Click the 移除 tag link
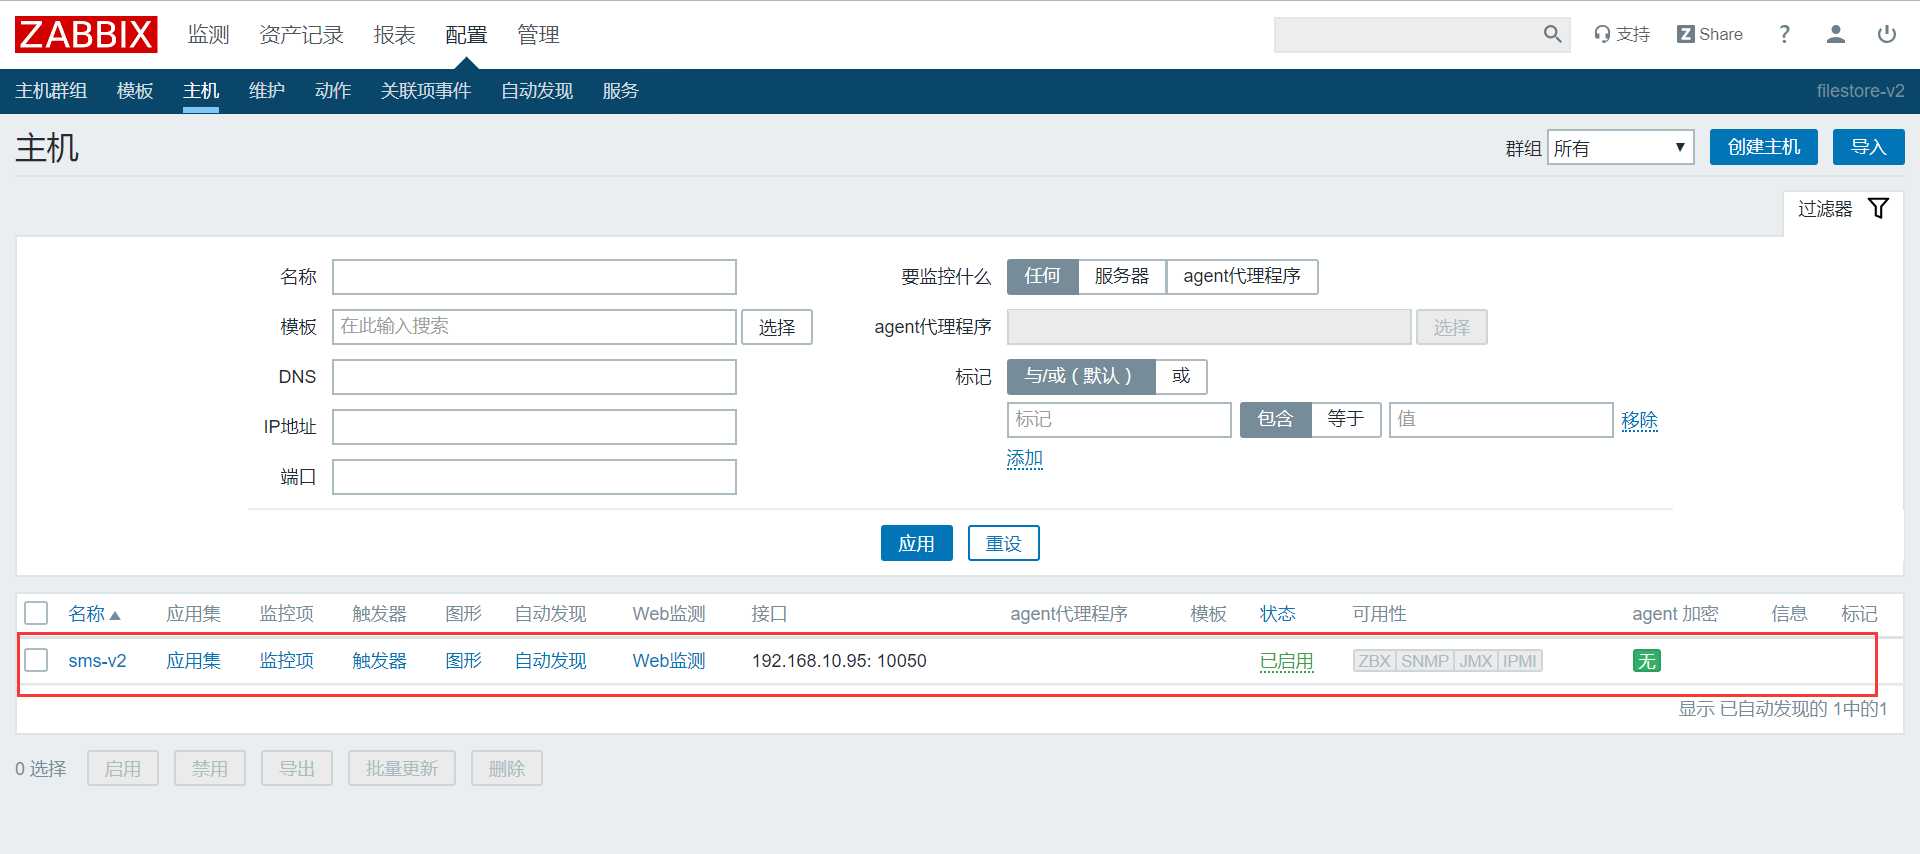Screen dimensions: 1920x854 tap(1639, 420)
